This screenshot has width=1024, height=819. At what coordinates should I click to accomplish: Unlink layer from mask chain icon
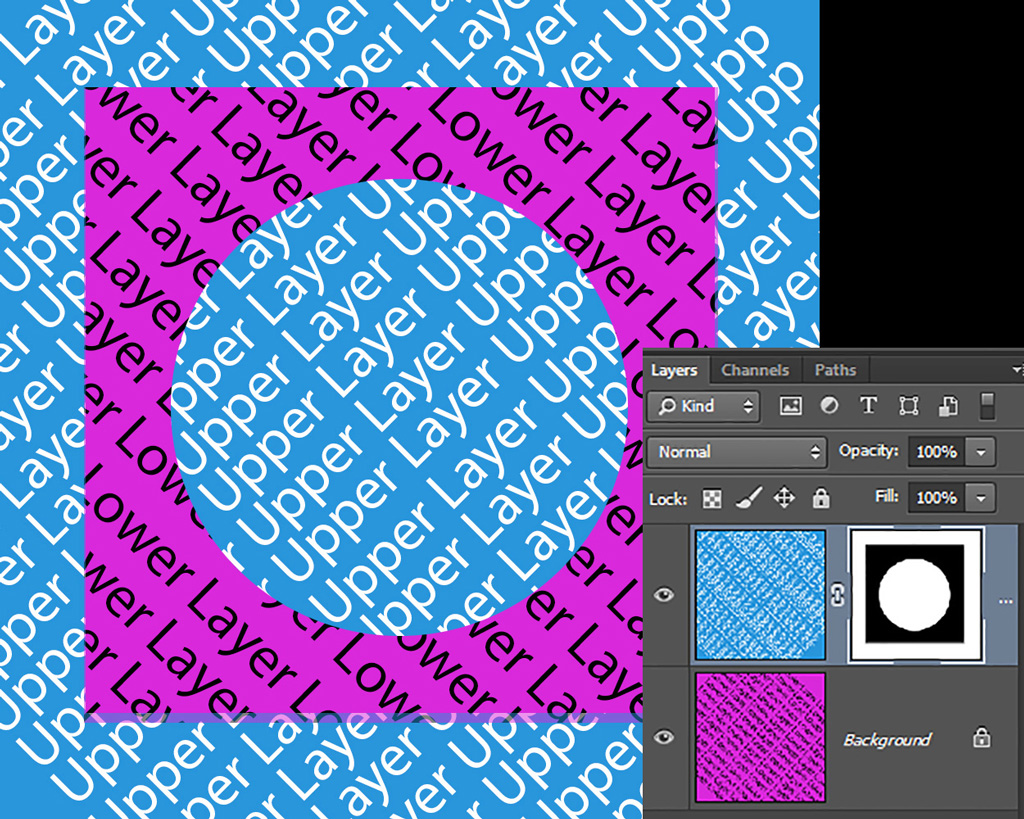coord(838,595)
